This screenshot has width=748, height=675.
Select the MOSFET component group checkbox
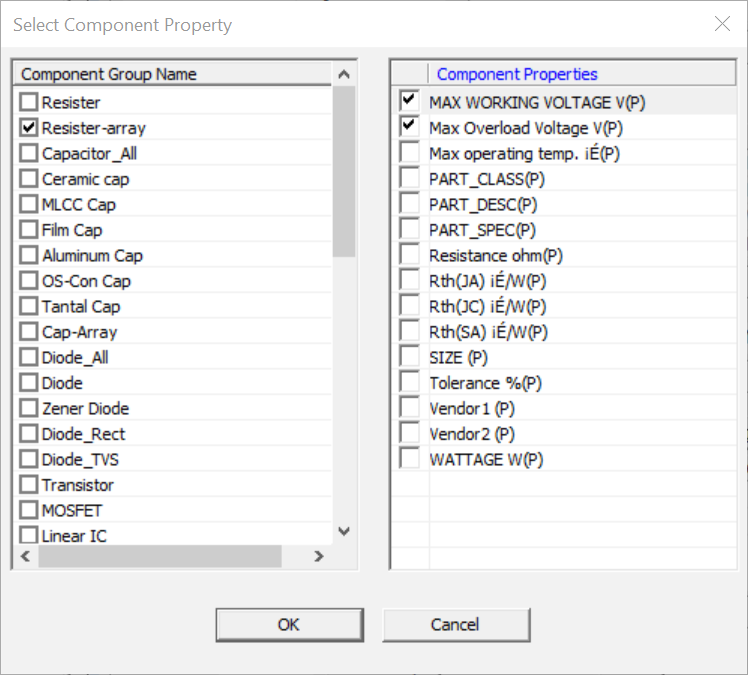tap(29, 510)
